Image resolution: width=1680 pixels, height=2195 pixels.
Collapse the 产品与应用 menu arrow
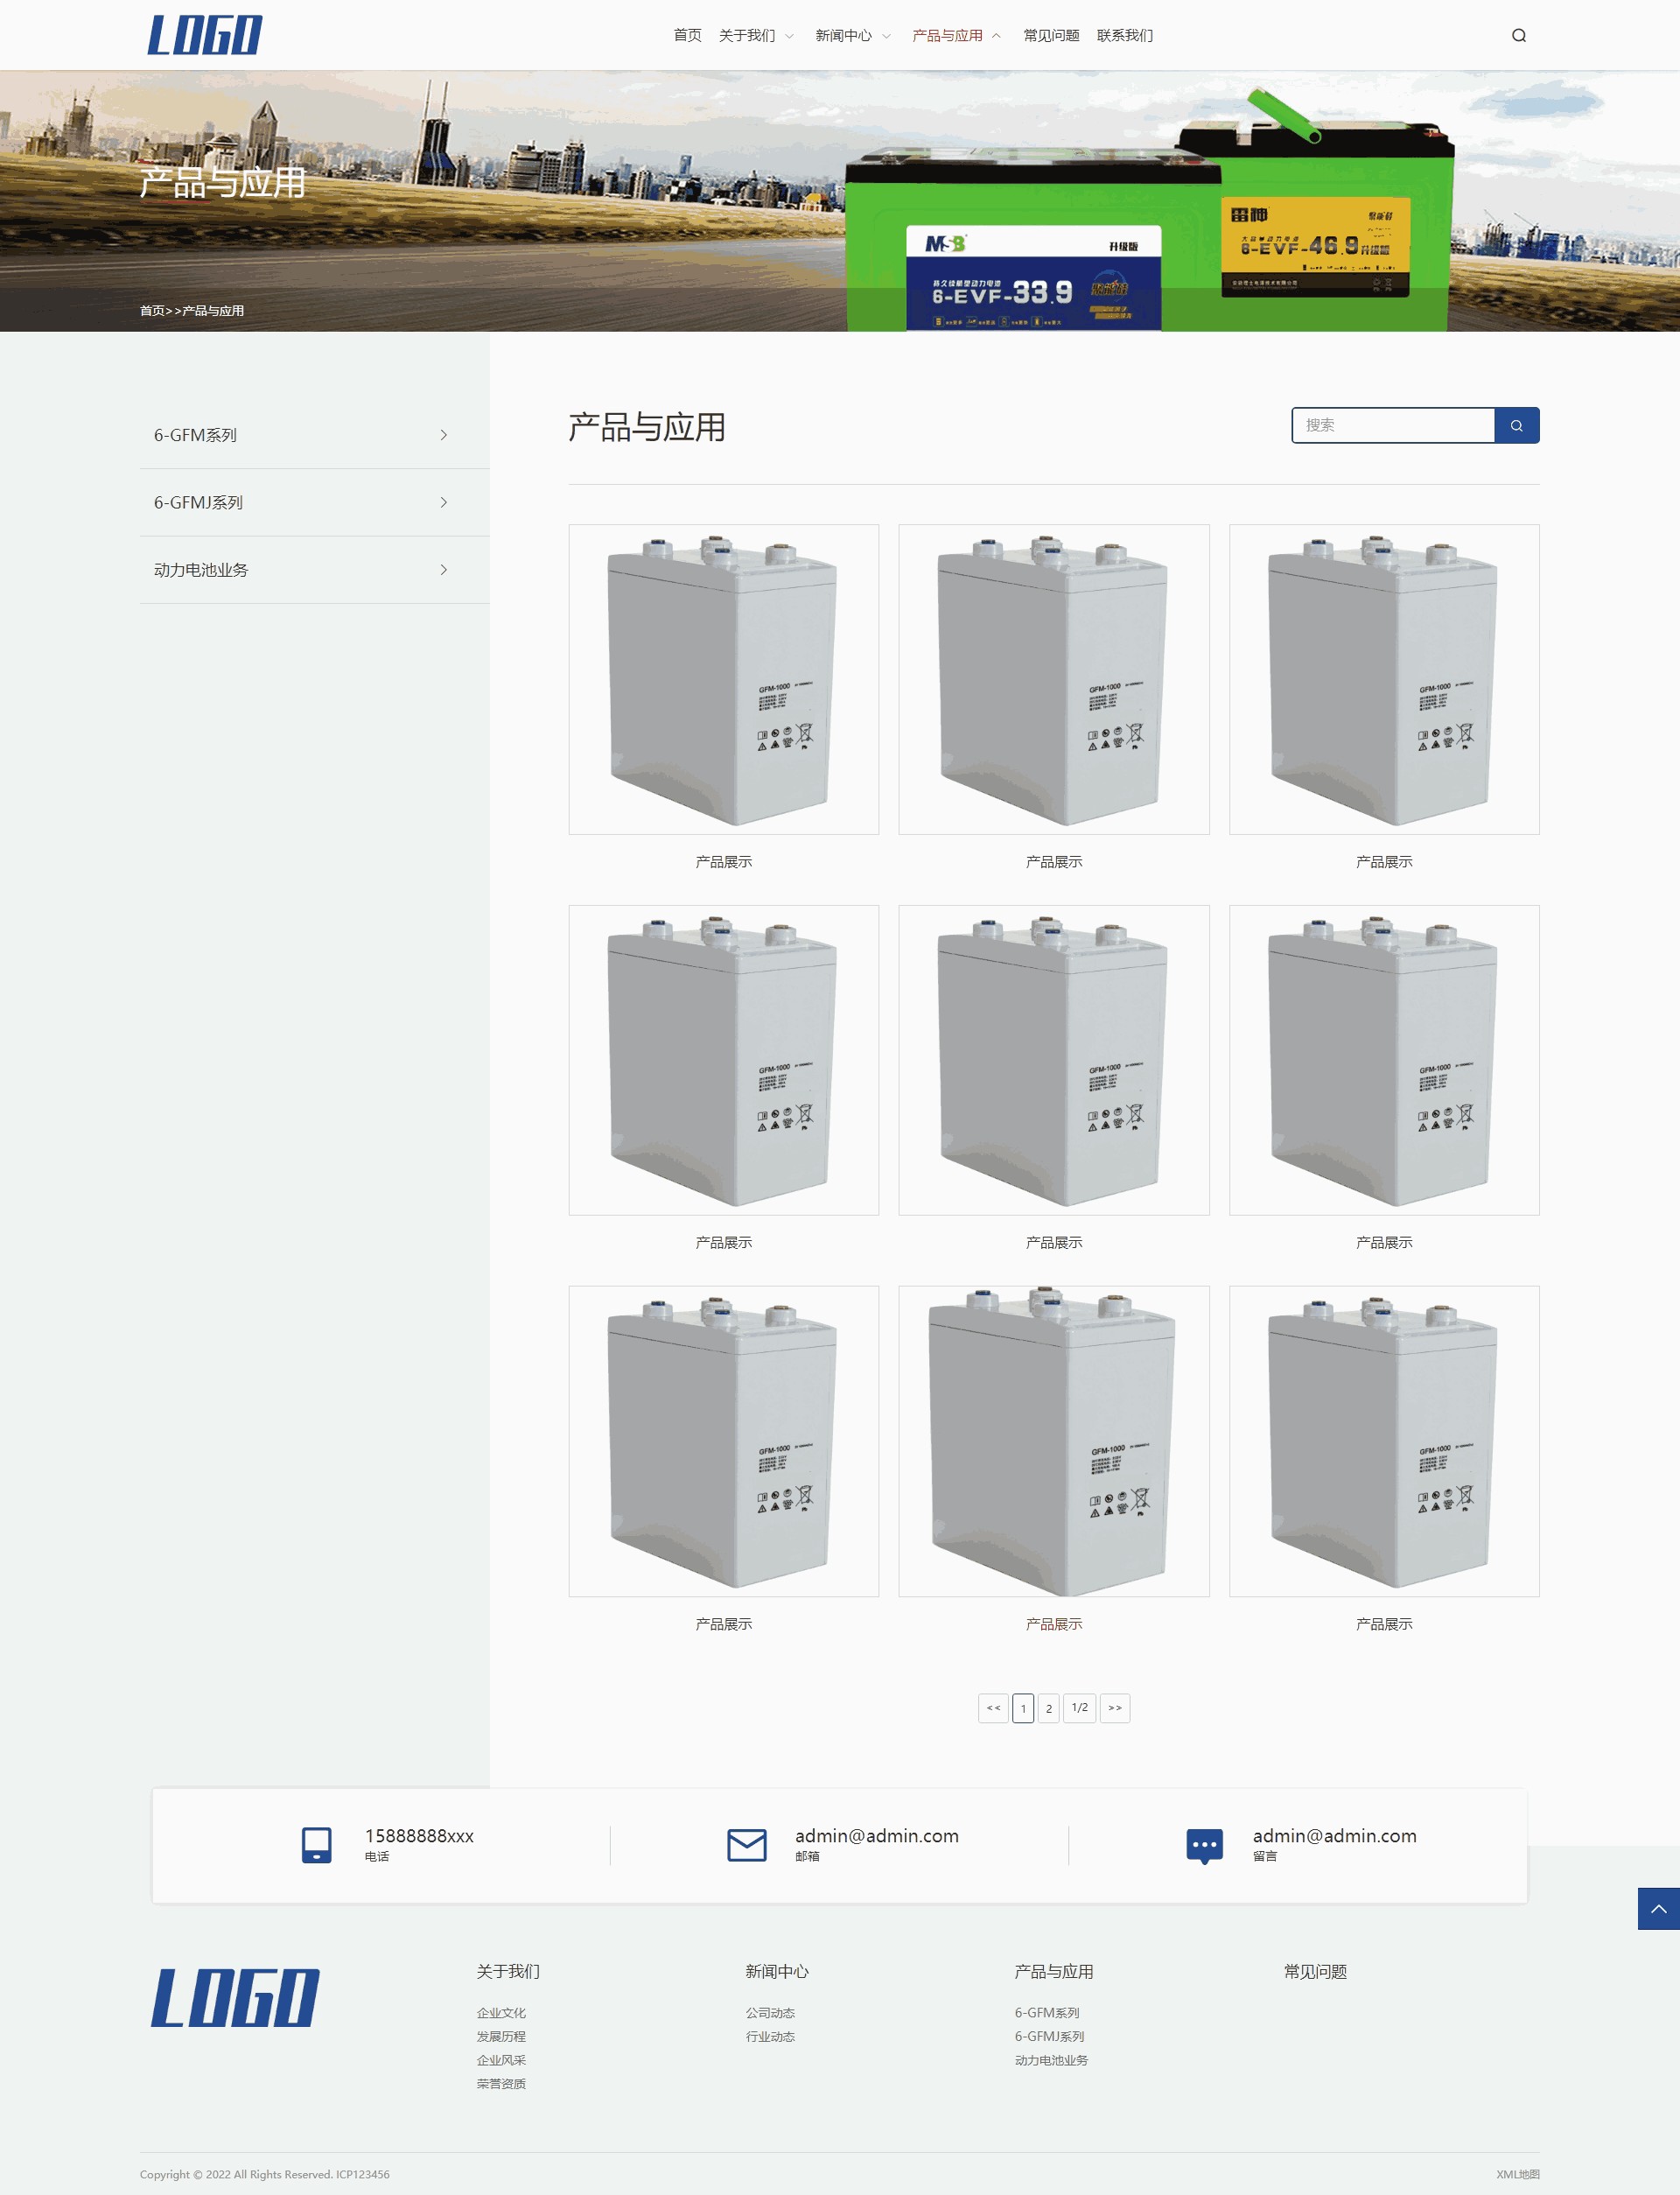[x=996, y=36]
